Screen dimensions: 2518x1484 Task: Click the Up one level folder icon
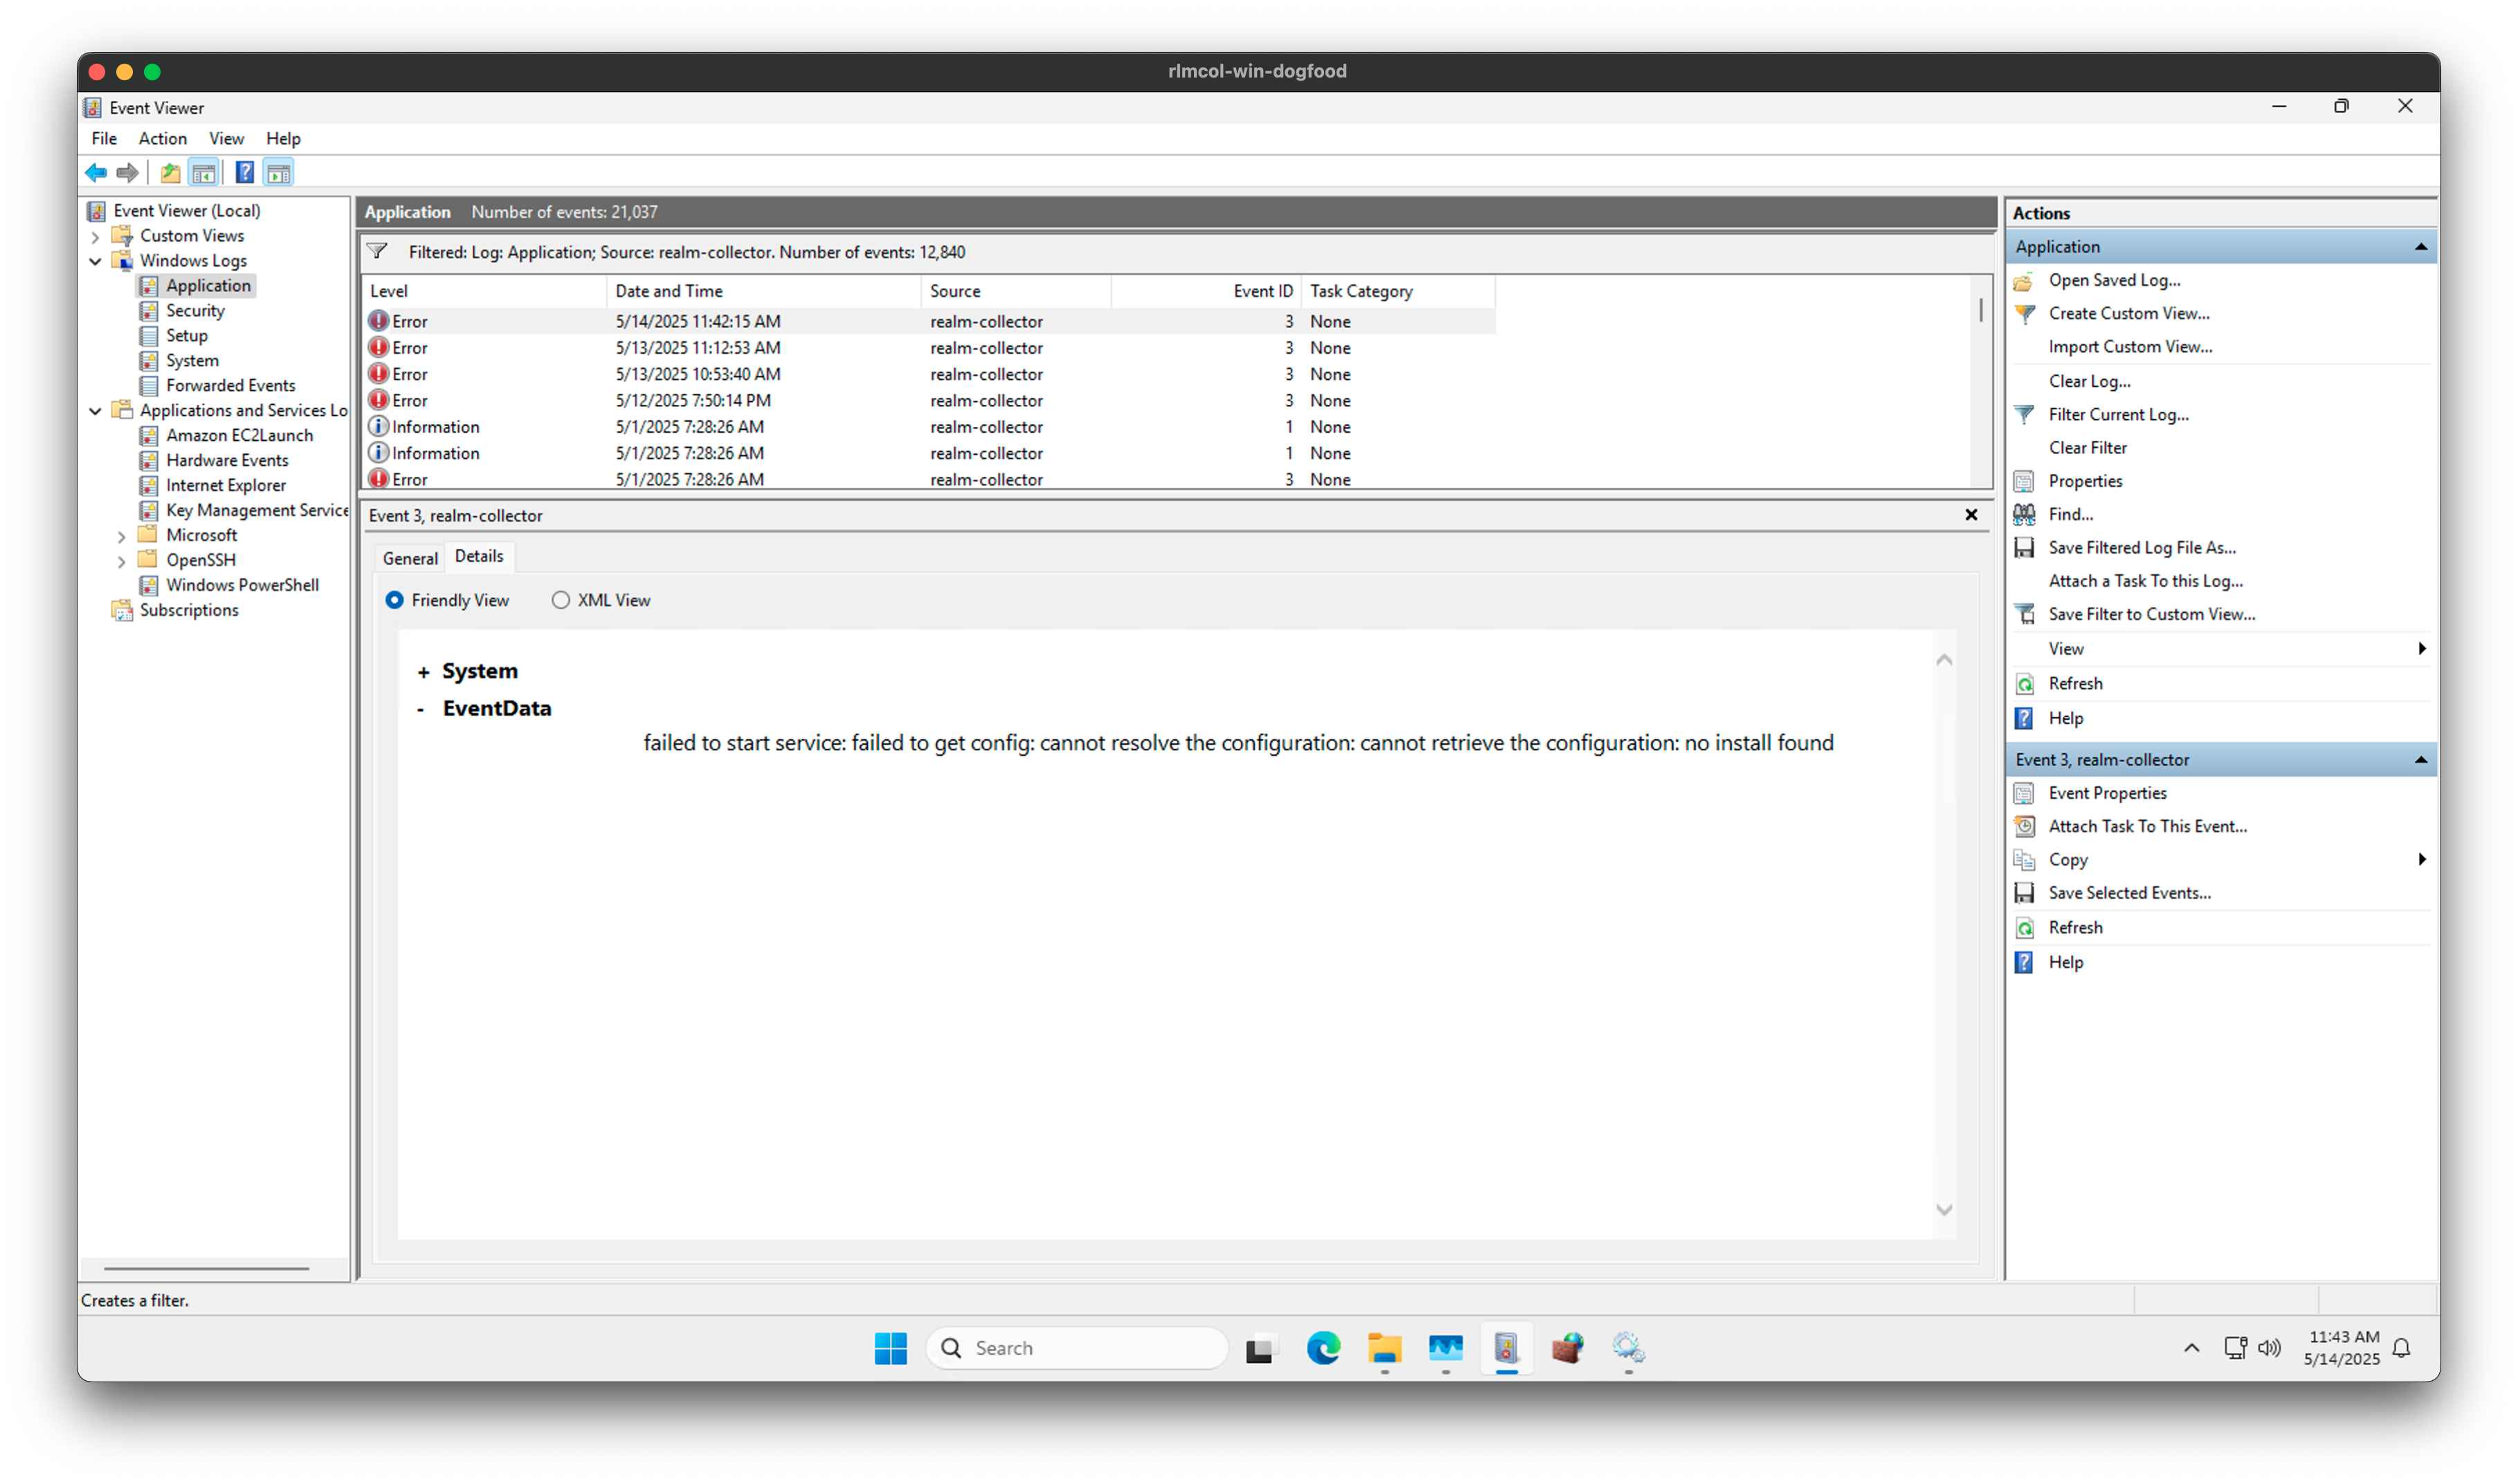(170, 173)
